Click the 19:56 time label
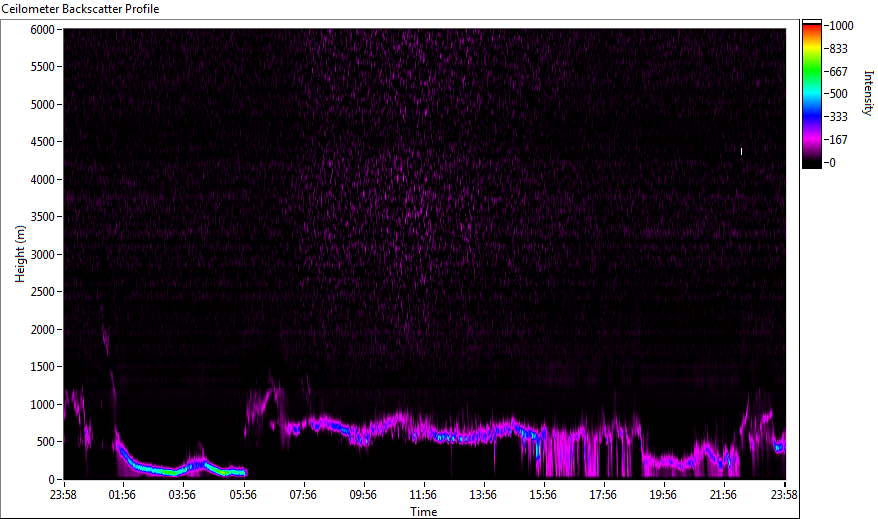The image size is (878, 519). coord(663,495)
